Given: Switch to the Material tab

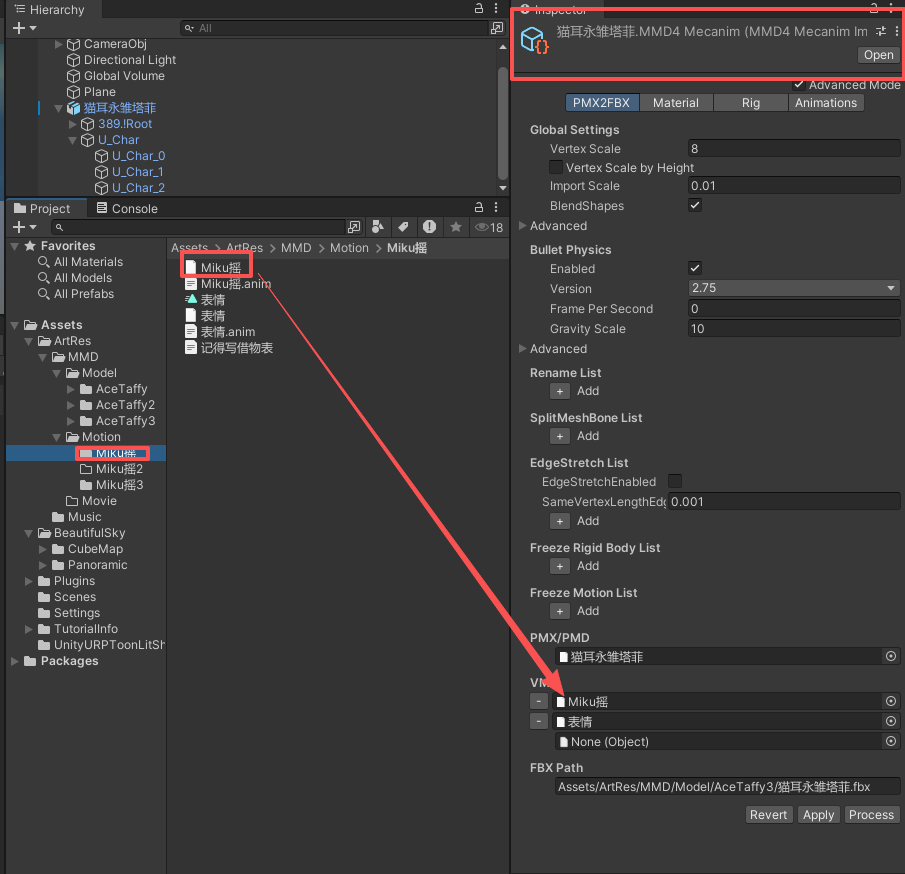Looking at the screenshot, I should click(x=676, y=103).
